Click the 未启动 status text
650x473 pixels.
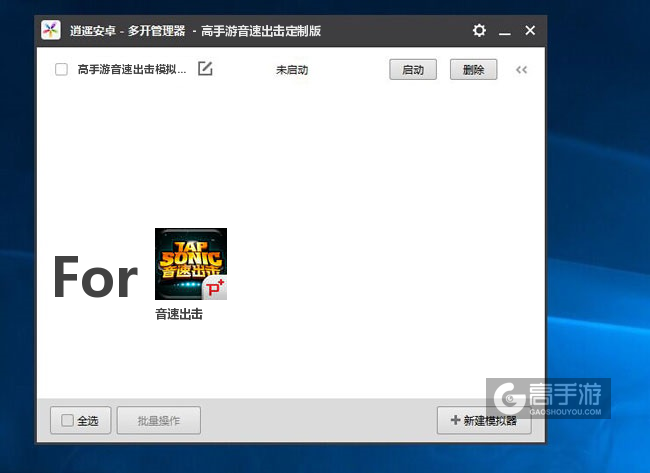[292, 70]
